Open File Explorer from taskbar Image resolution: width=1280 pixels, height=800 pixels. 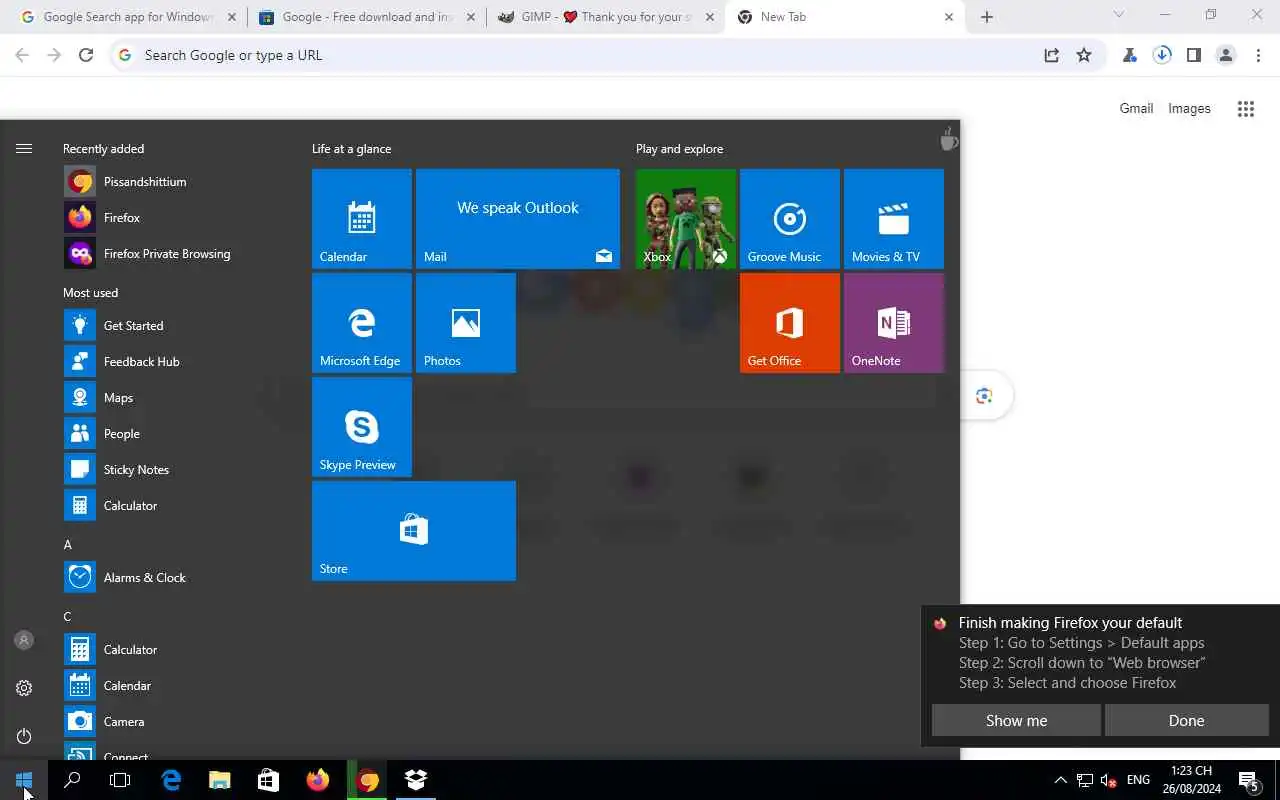219,780
